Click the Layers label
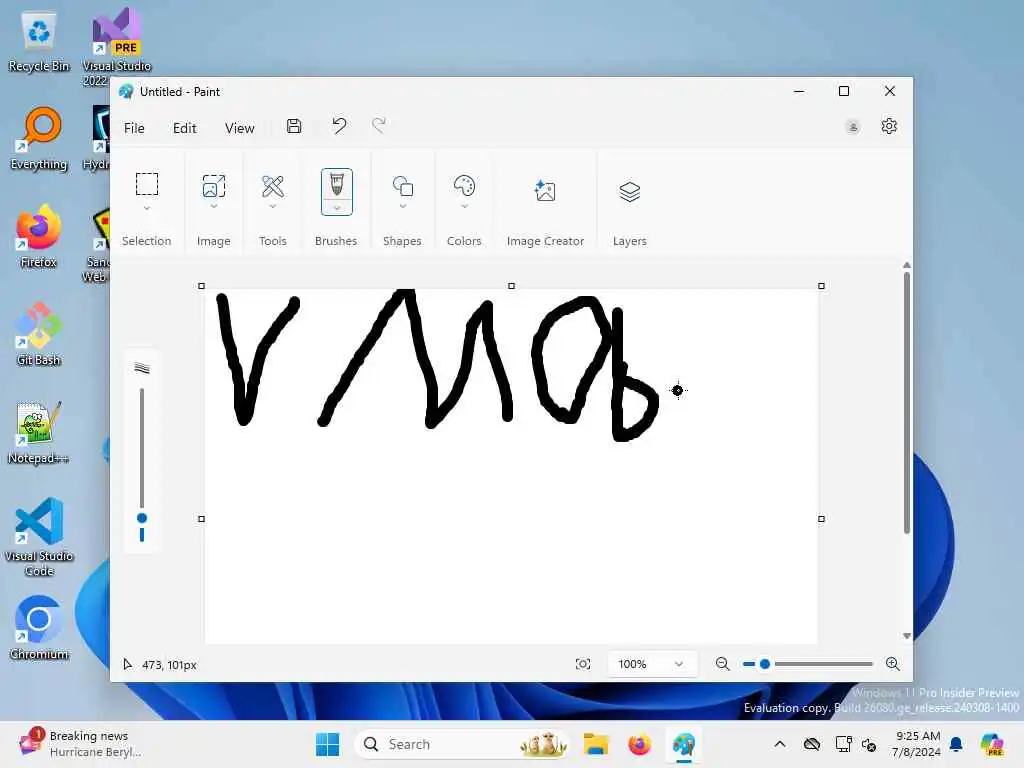This screenshot has width=1024, height=768. coord(630,241)
